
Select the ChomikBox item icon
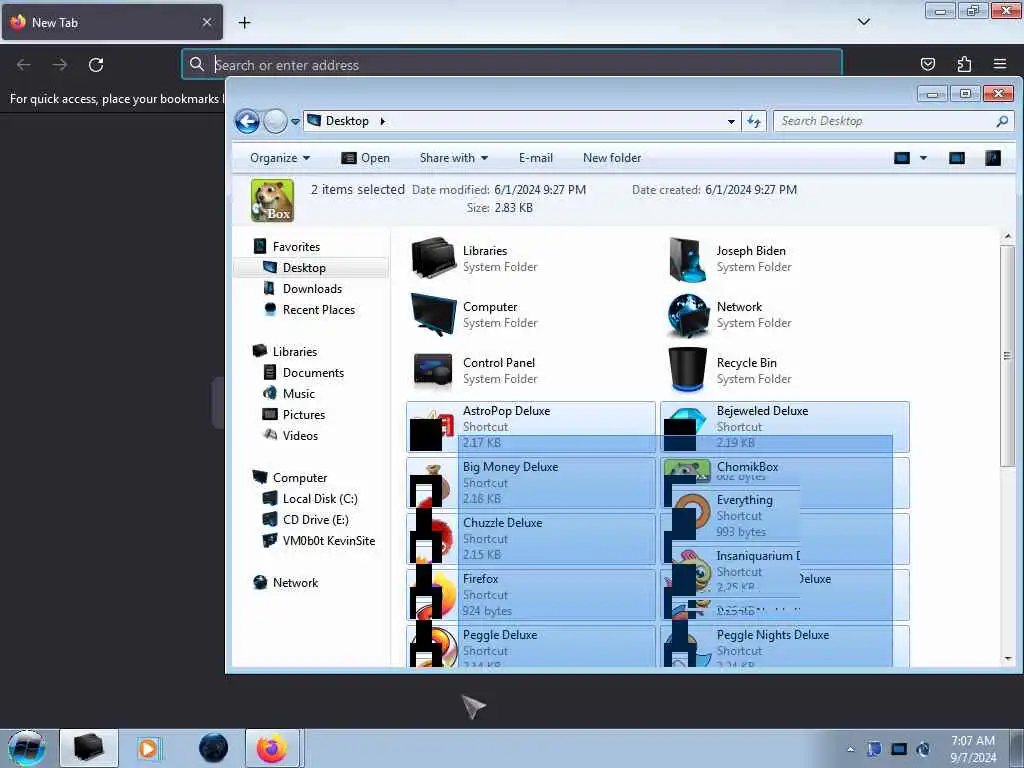pos(687,472)
